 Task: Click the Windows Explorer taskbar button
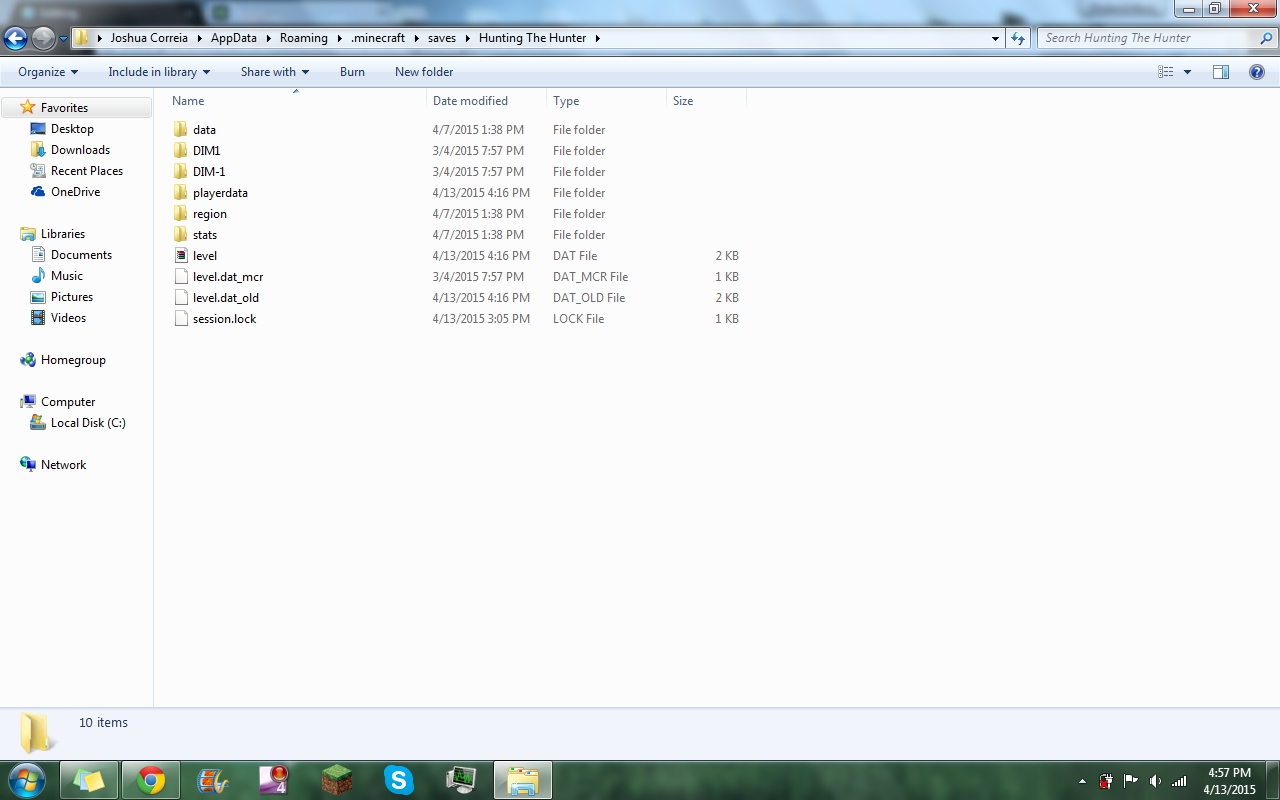(523, 780)
